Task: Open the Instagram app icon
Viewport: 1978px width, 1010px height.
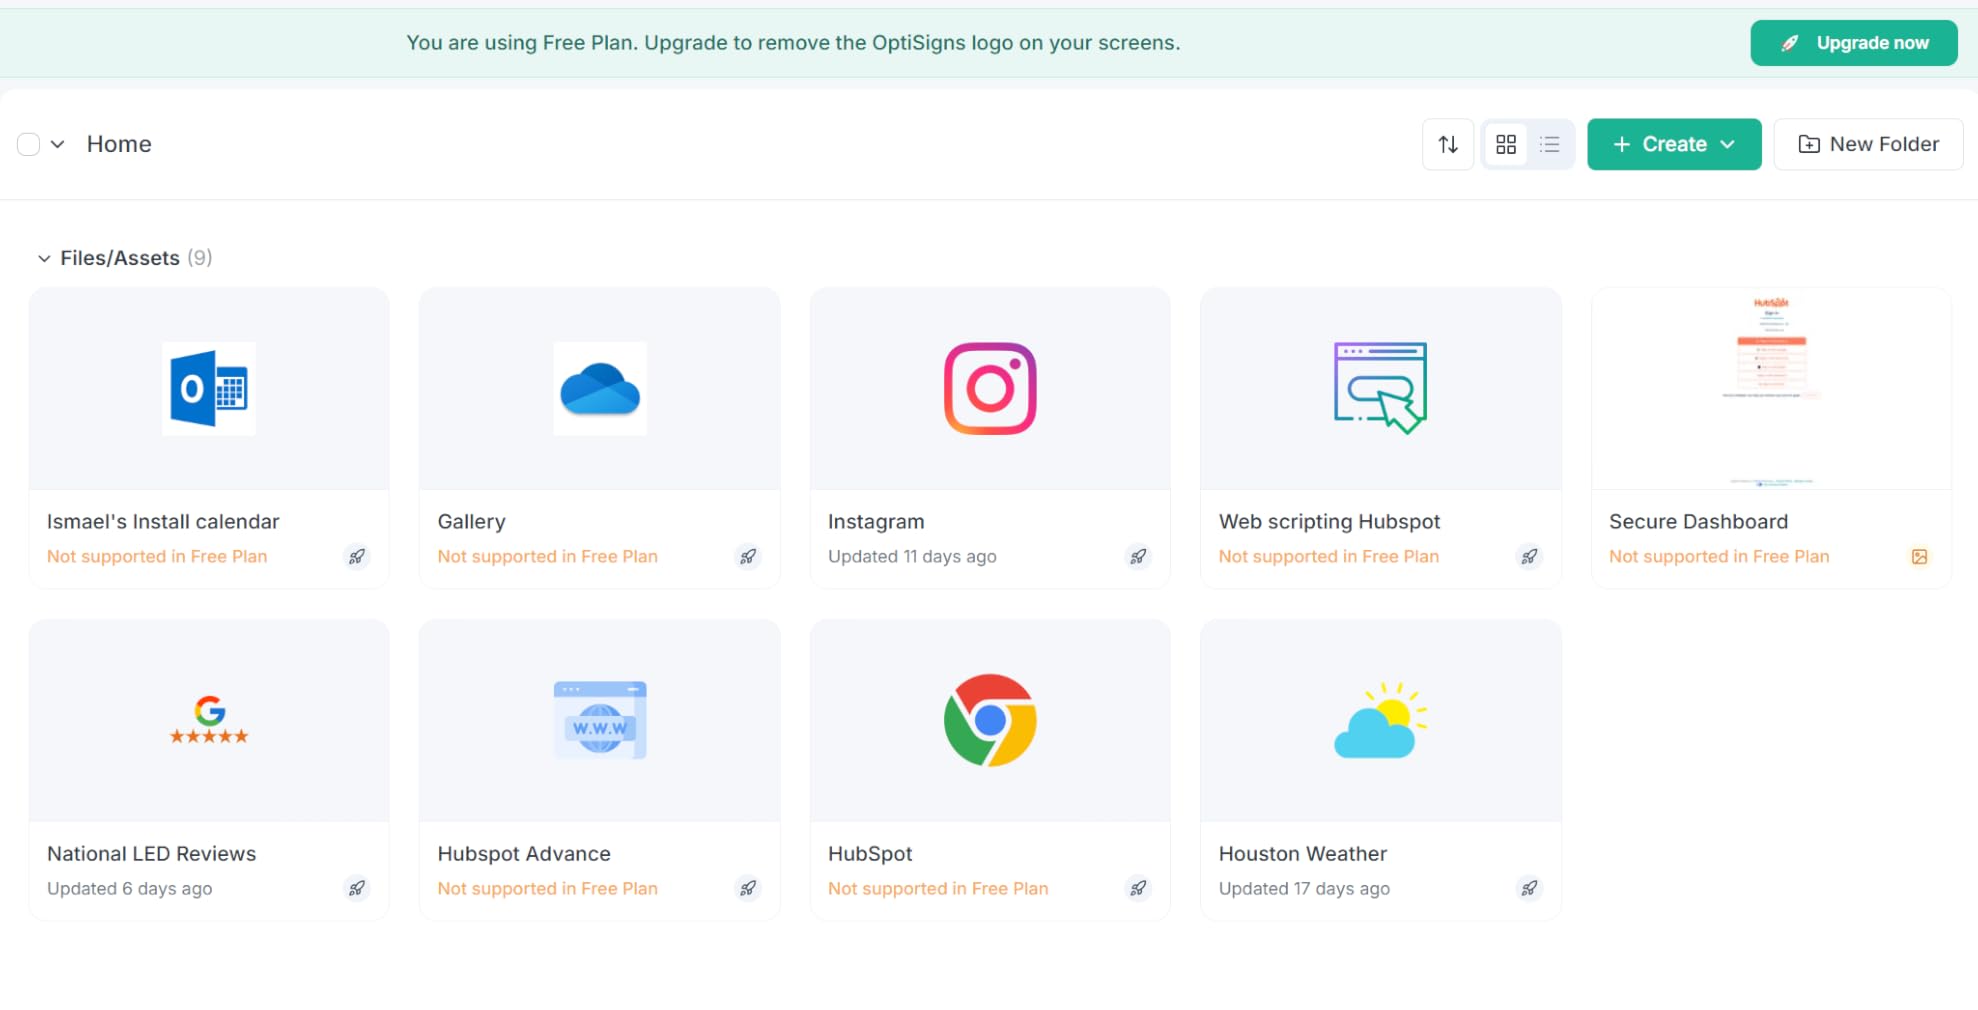Action: (990, 389)
